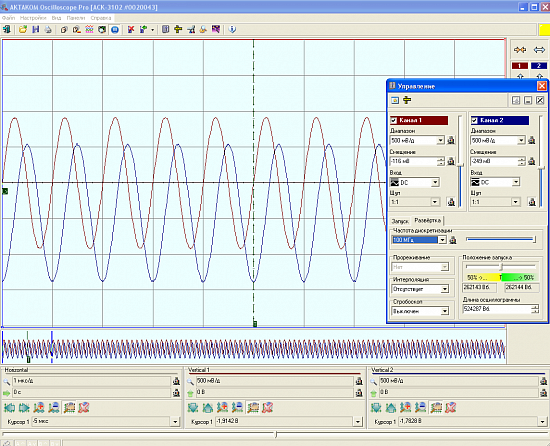Screen dimensions: 550x446
Task: Toggle the channel 2 blue indicator button
Action: pos(539,66)
